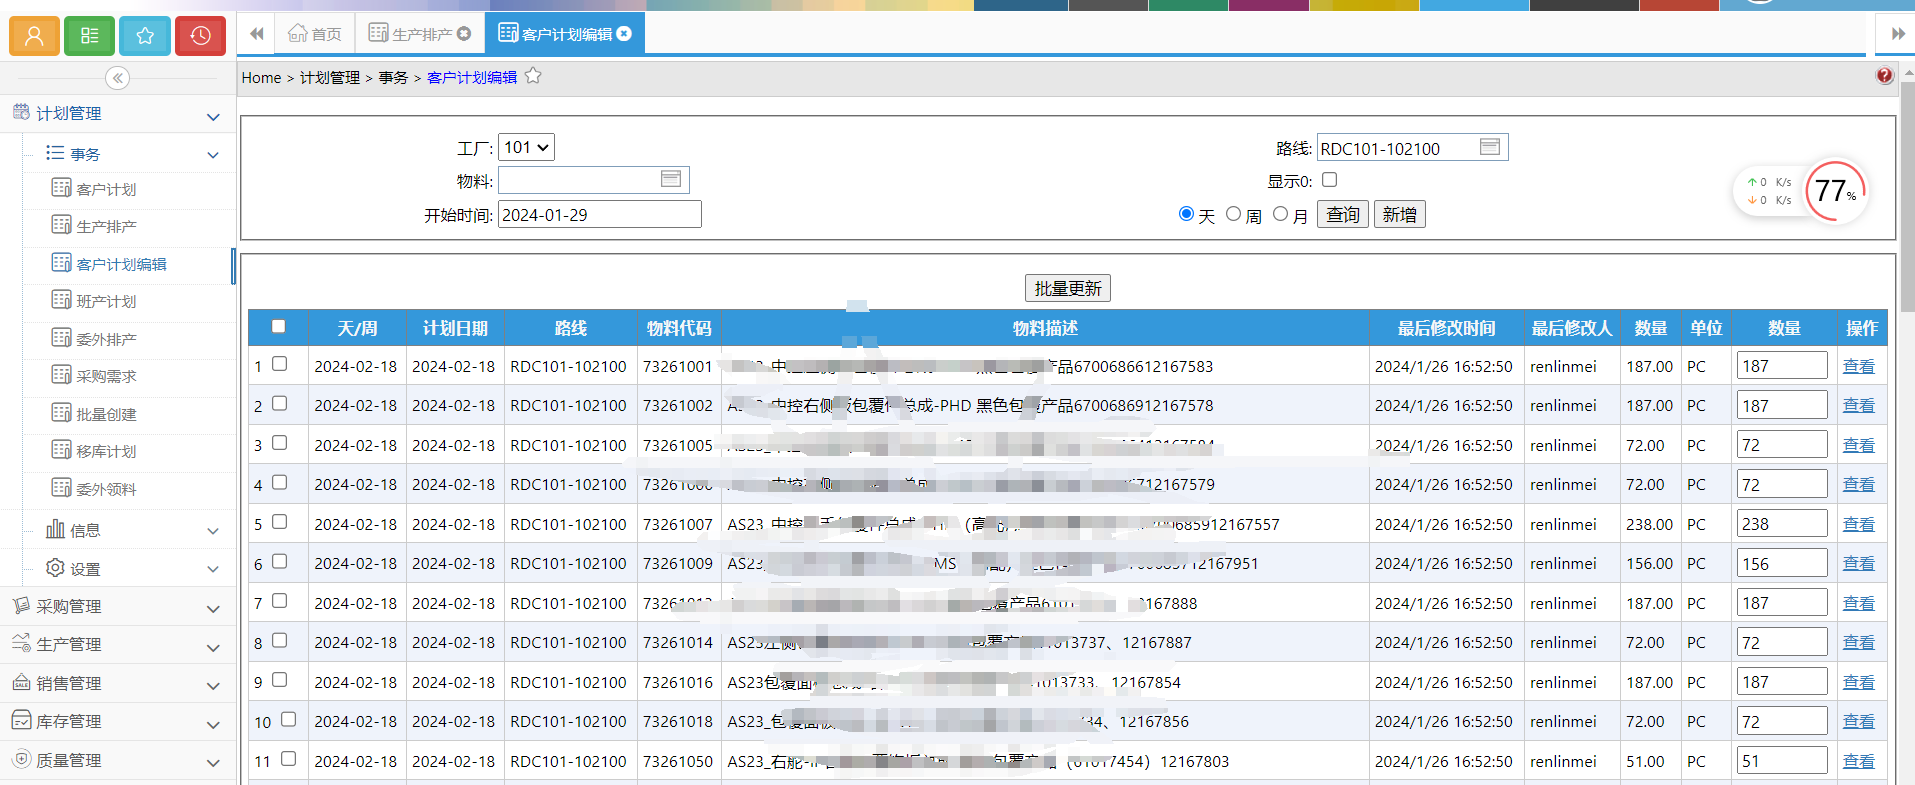Select the 月 radio button
The image size is (1915, 785).
pyautogui.click(x=1280, y=214)
